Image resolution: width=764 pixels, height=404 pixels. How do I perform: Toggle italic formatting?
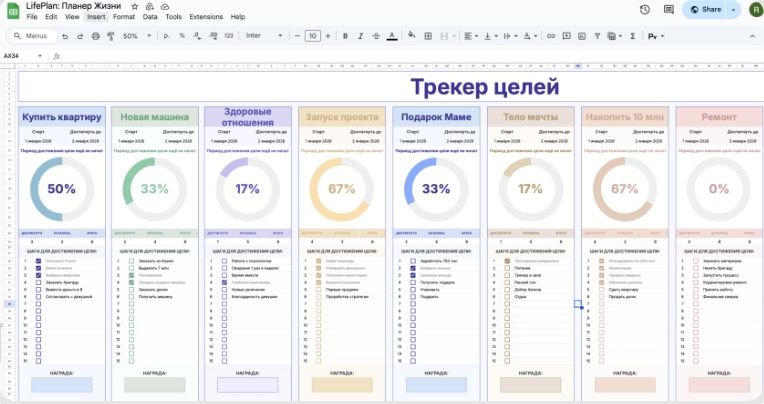[x=361, y=36]
